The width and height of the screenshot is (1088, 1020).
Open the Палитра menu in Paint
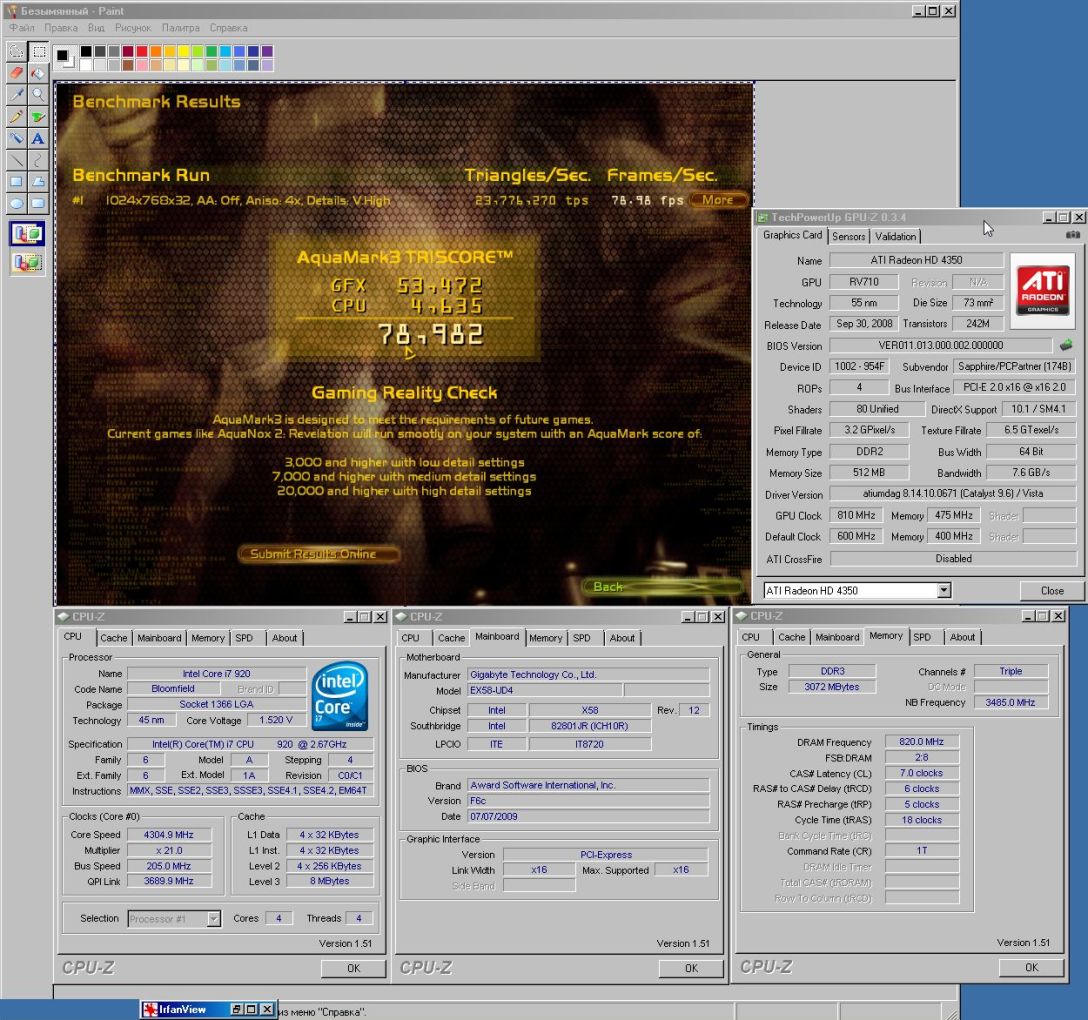180,28
